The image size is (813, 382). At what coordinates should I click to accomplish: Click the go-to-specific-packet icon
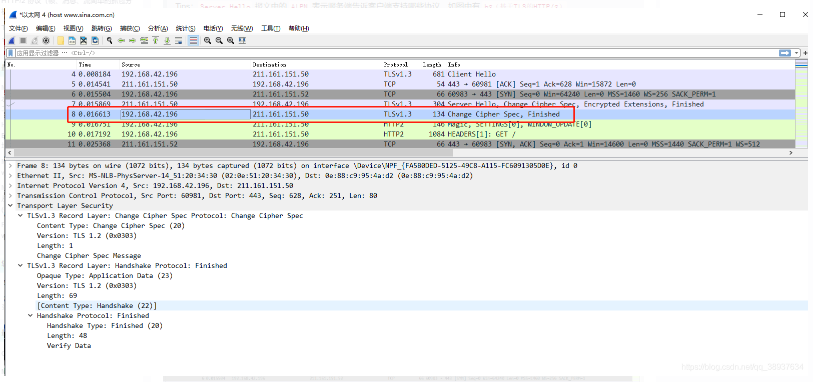coord(144,40)
